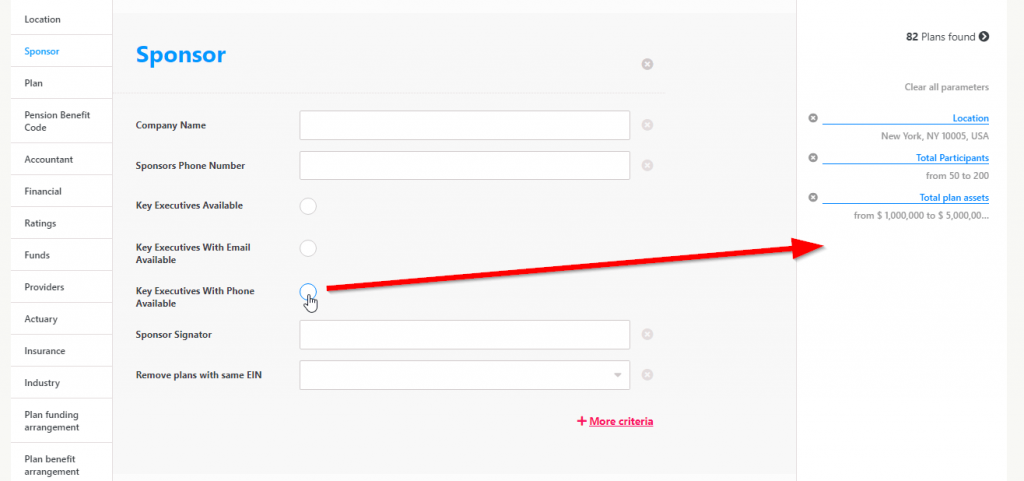Switch to the Accountant sidebar section
The image size is (1024, 481).
49,159
